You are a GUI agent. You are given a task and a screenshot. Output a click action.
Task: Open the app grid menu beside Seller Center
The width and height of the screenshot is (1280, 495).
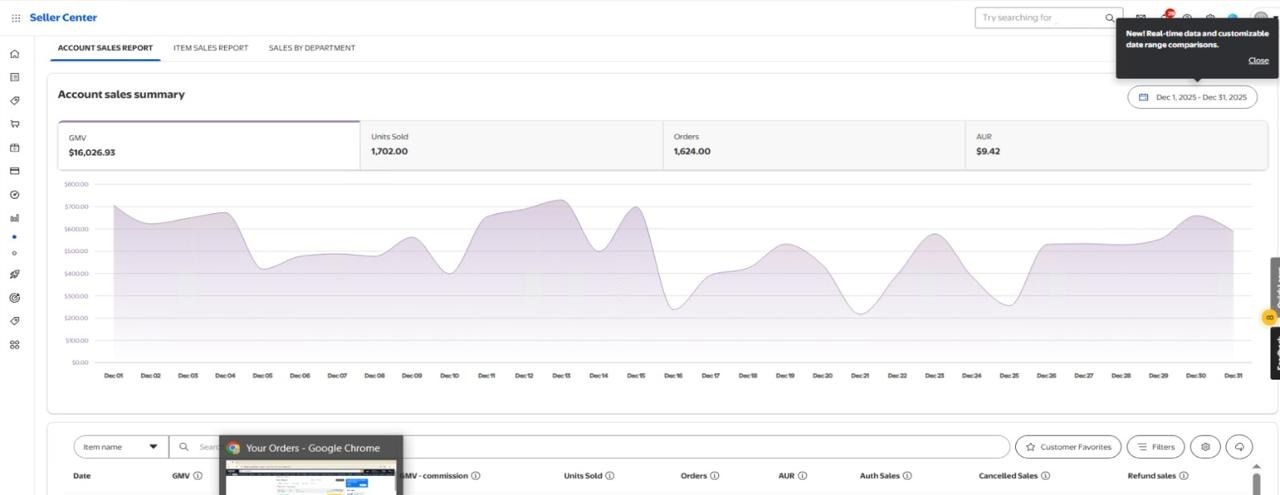16,18
